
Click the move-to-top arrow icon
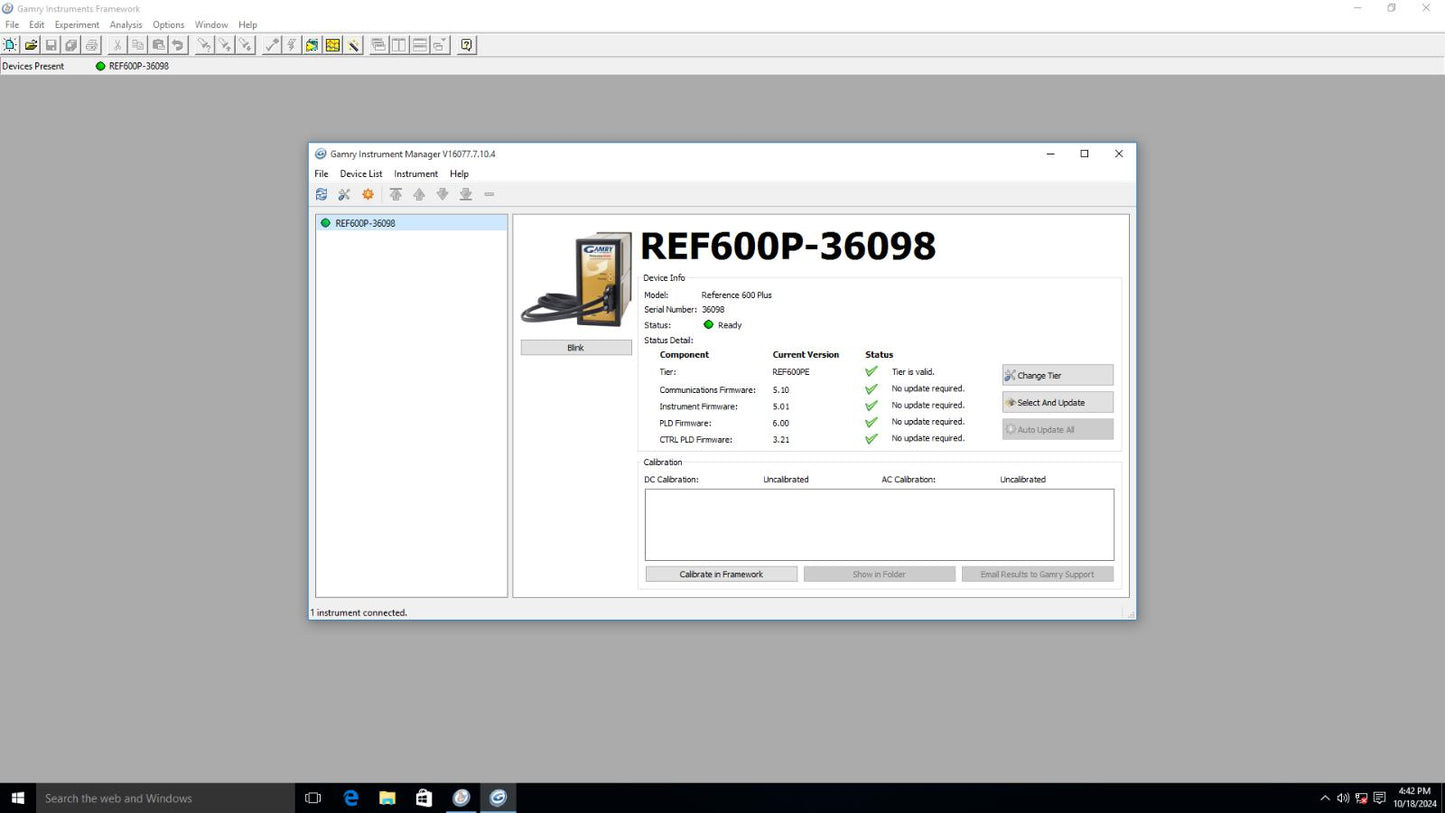(396, 194)
